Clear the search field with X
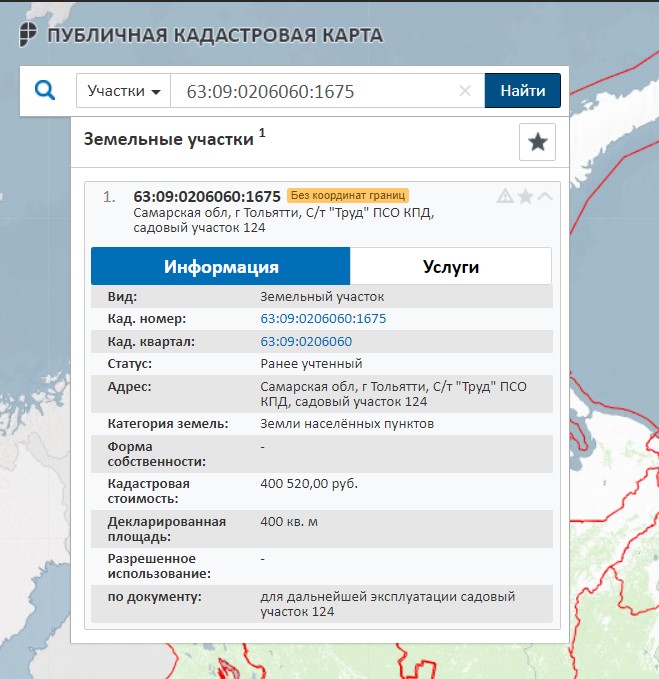659x679 pixels. tap(465, 91)
